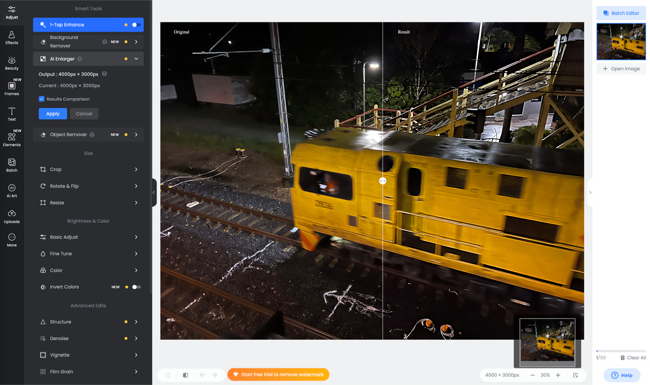Click the Apply button
Screen dimensions: 650x385
click(x=53, y=114)
